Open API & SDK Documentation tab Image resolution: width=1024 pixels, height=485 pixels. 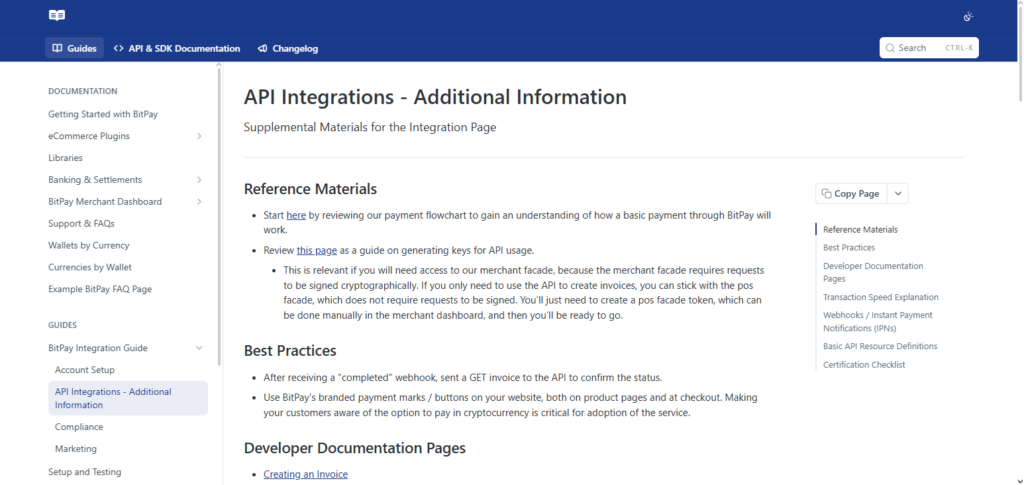176,48
